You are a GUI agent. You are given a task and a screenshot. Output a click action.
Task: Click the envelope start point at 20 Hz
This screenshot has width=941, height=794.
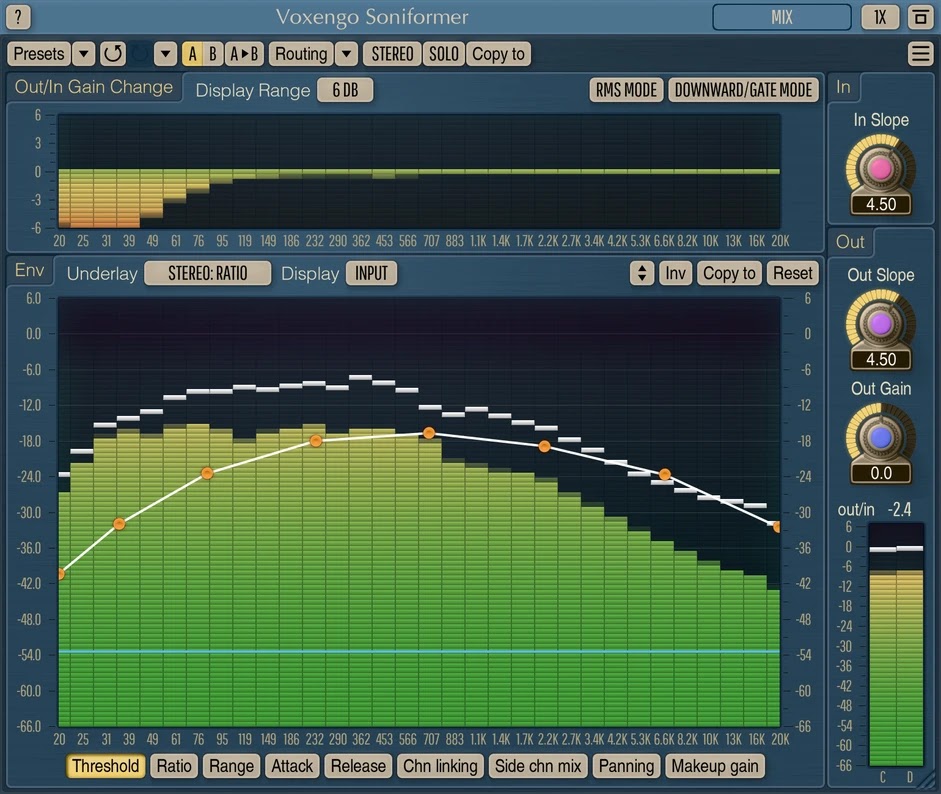(61, 574)
